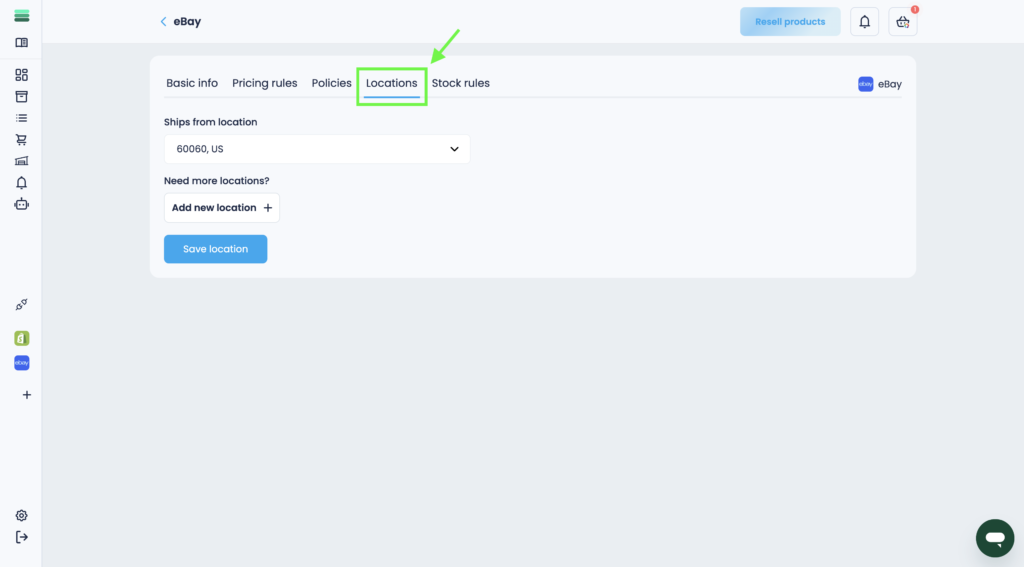The height and width of the screenshot is (567, 1024).
Task: Open the list icon in sidebar
Action: (x=21, y=118)
